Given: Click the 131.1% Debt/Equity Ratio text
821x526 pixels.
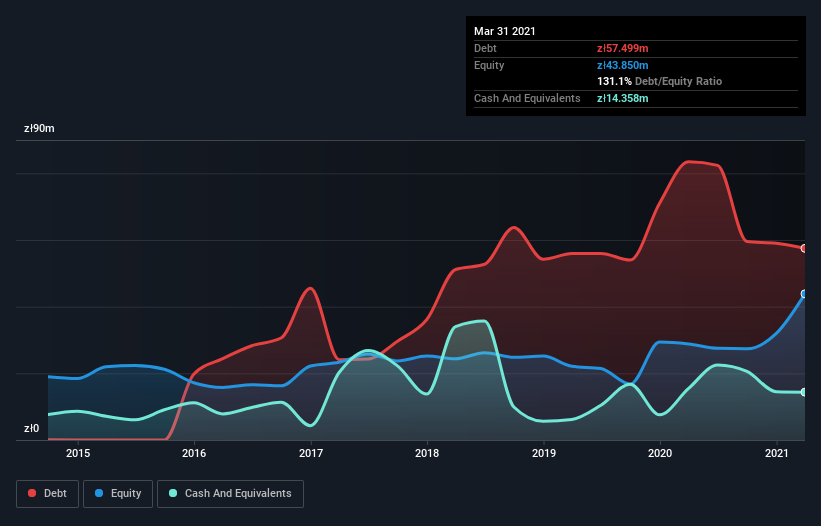Looking at the screenshot, I should point(659,82).
